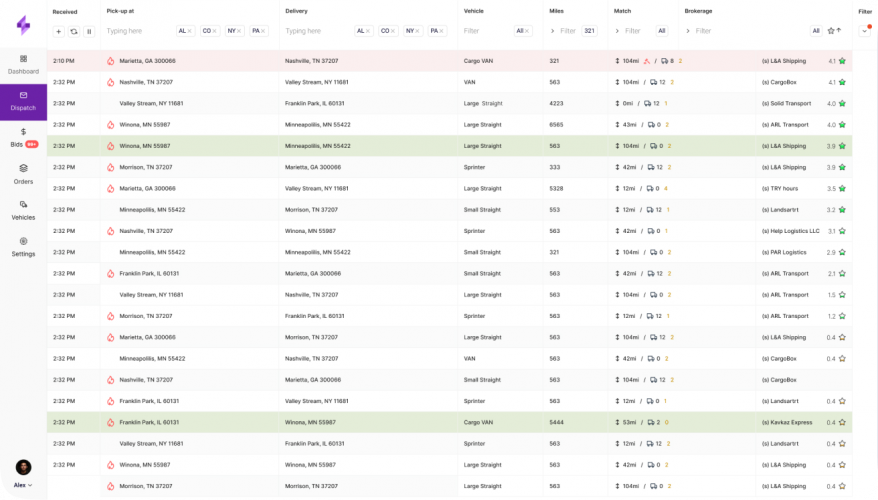
Task: Toggle star for L&A Shipping 4.1 row
Action: (x=842, y=61)
